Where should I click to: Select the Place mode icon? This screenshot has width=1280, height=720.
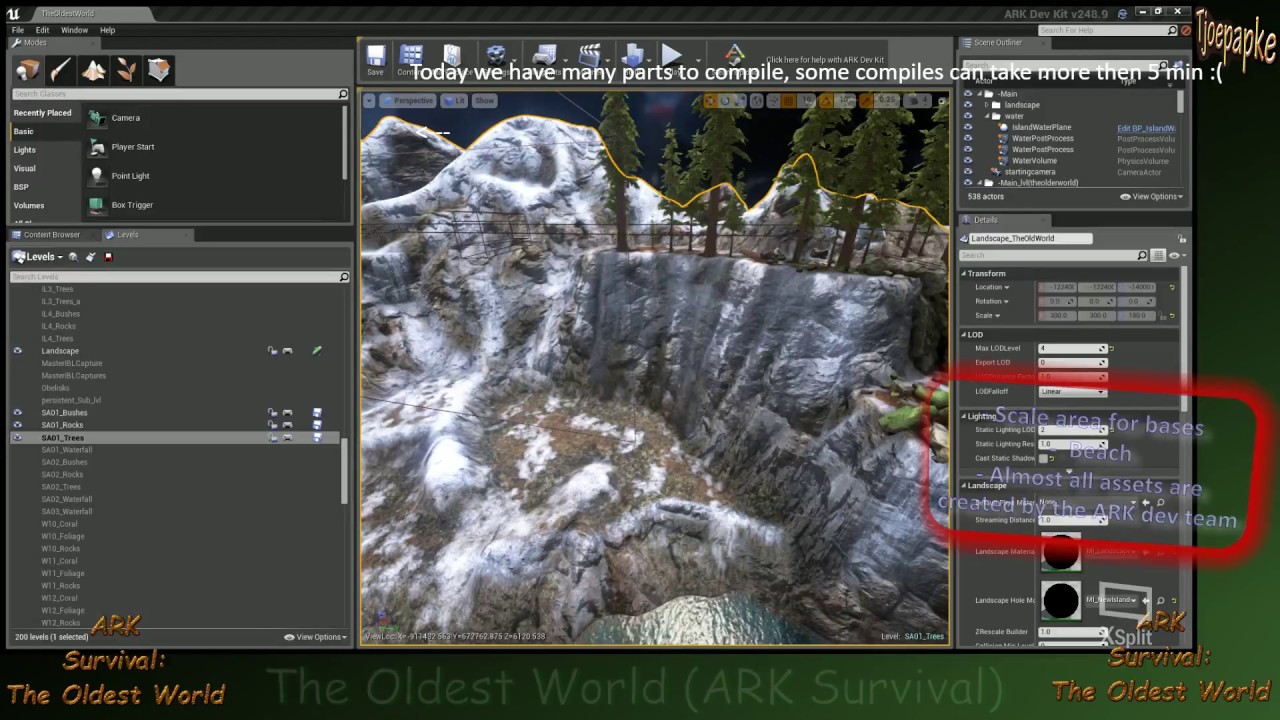point(28,69)
